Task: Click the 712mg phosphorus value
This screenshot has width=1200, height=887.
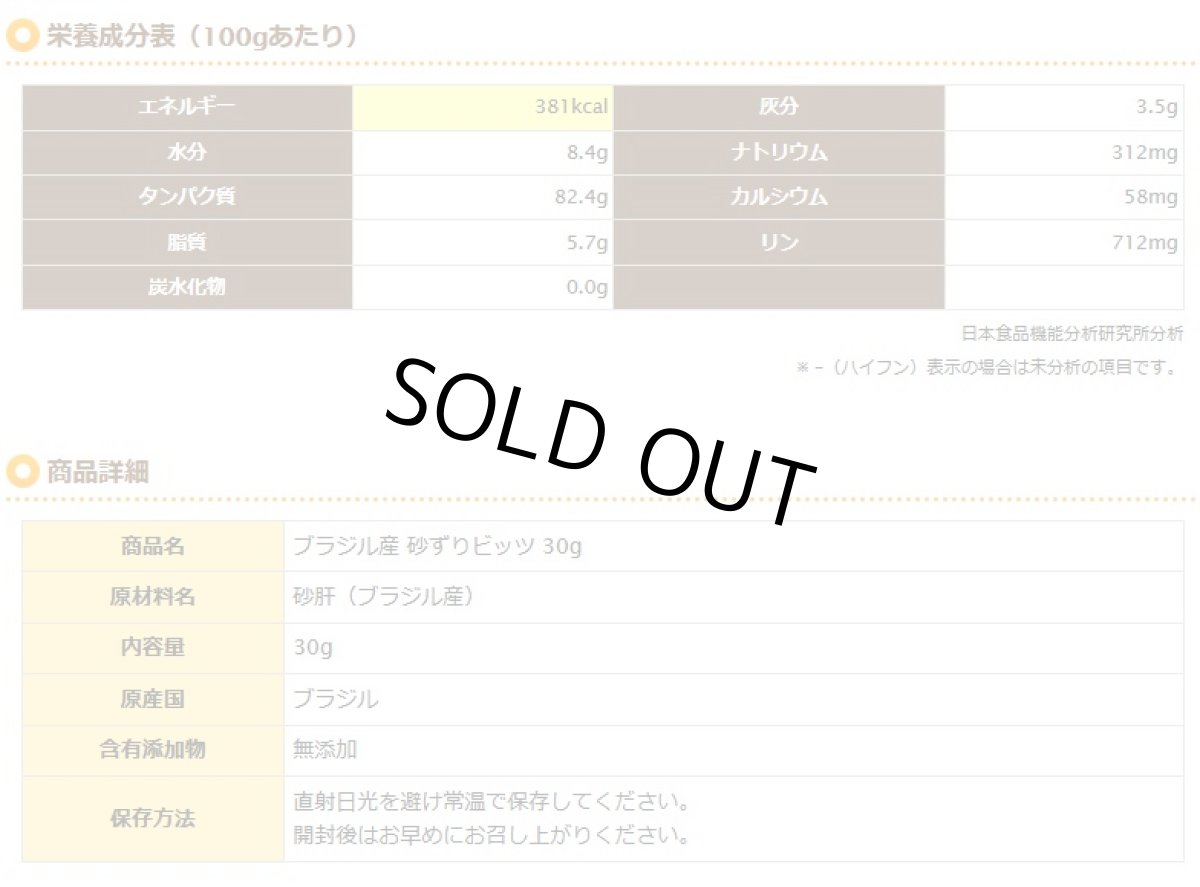Action: coord(1144,243)
